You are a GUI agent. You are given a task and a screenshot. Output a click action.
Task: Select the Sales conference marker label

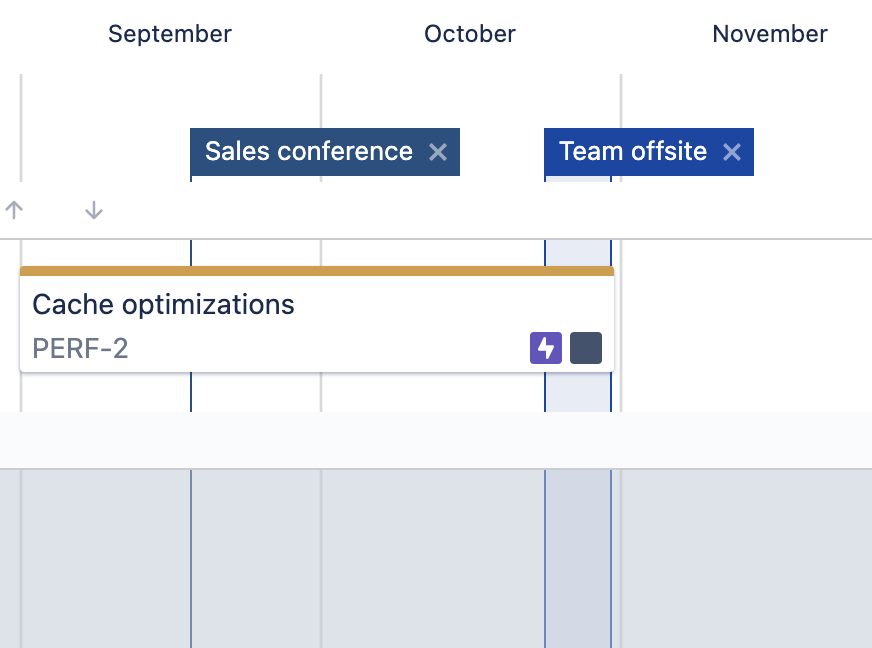tap(309, 152)
